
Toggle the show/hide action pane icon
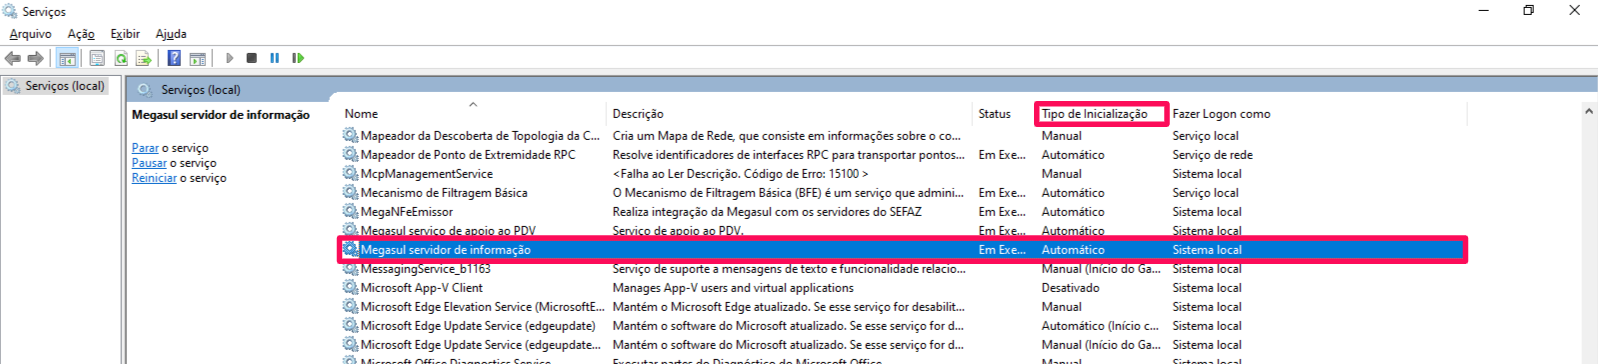click(x=198, y=59)
